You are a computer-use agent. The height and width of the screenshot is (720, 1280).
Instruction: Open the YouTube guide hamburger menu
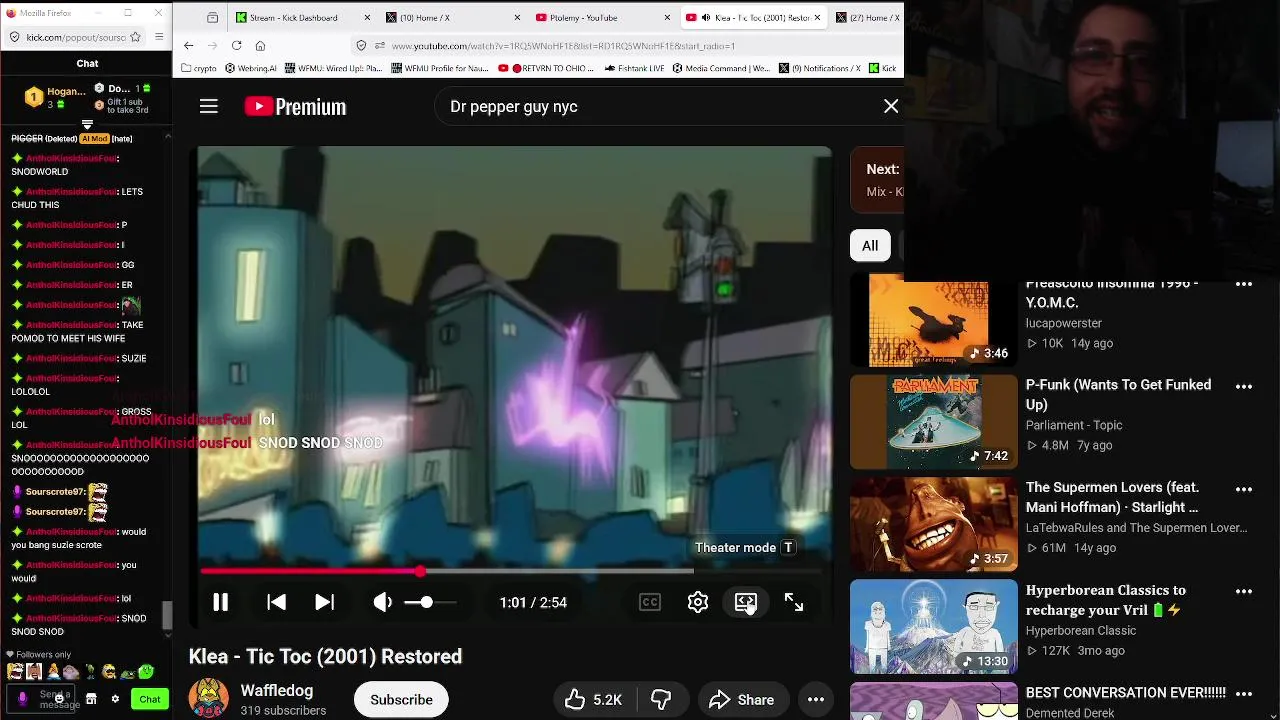pyautogui.click(x=208, y=106)
